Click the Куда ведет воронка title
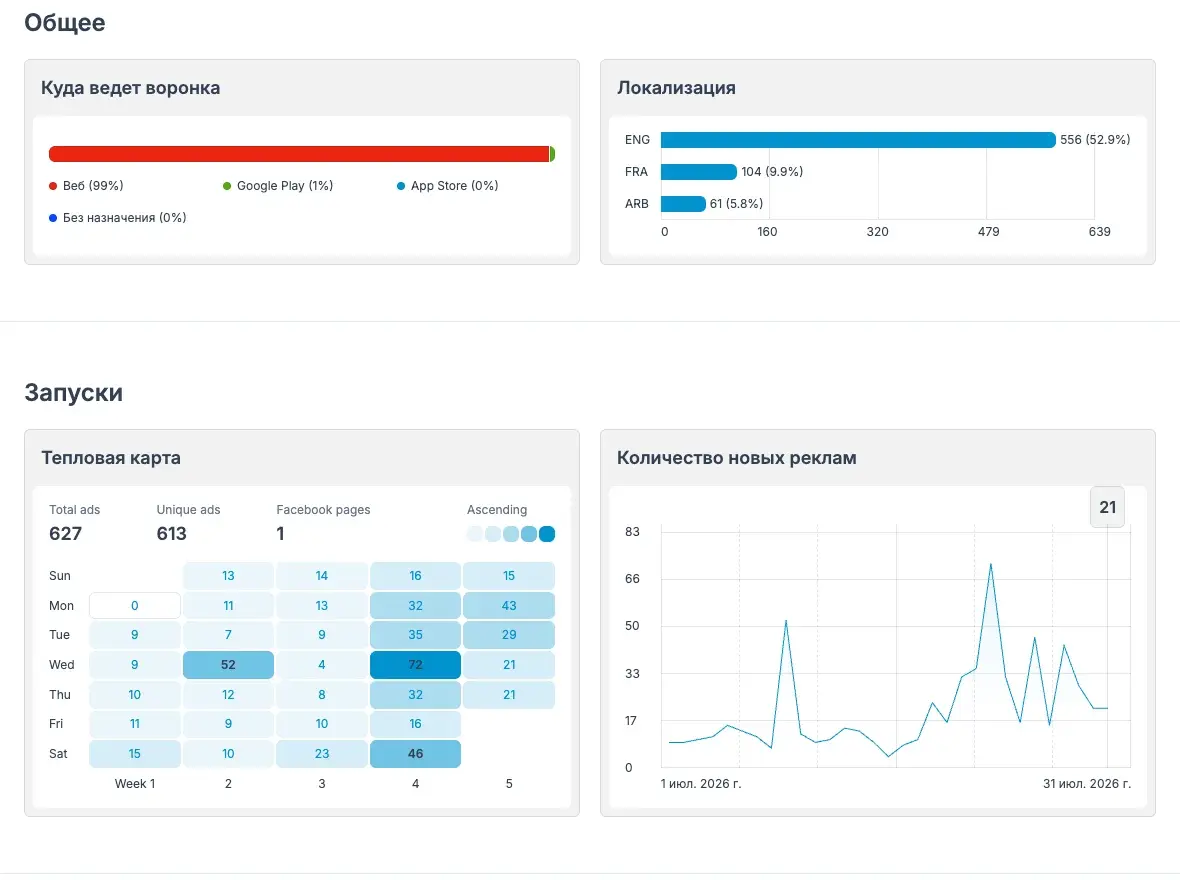The width and height of the screenshot is (1180, 880). click(x=130, y=88)
